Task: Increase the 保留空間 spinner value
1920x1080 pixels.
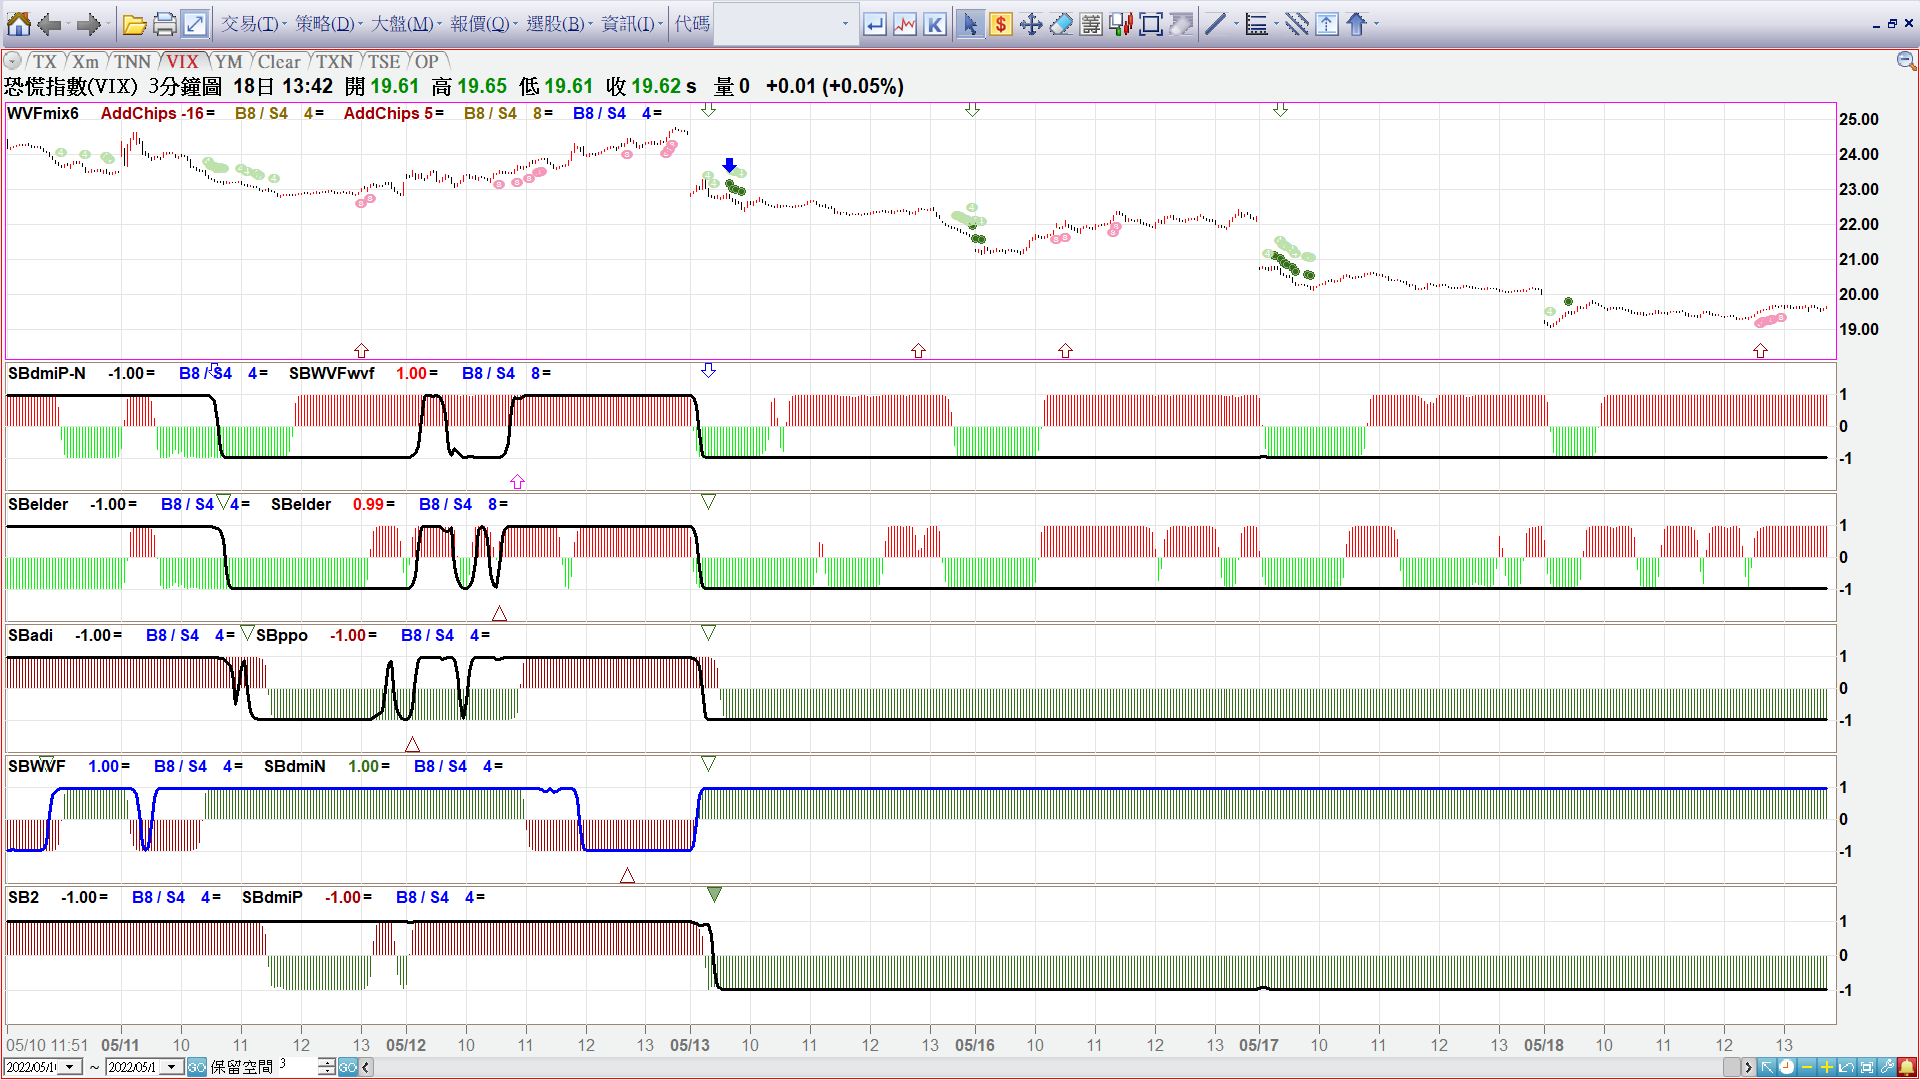Action: click(327, 1062)
